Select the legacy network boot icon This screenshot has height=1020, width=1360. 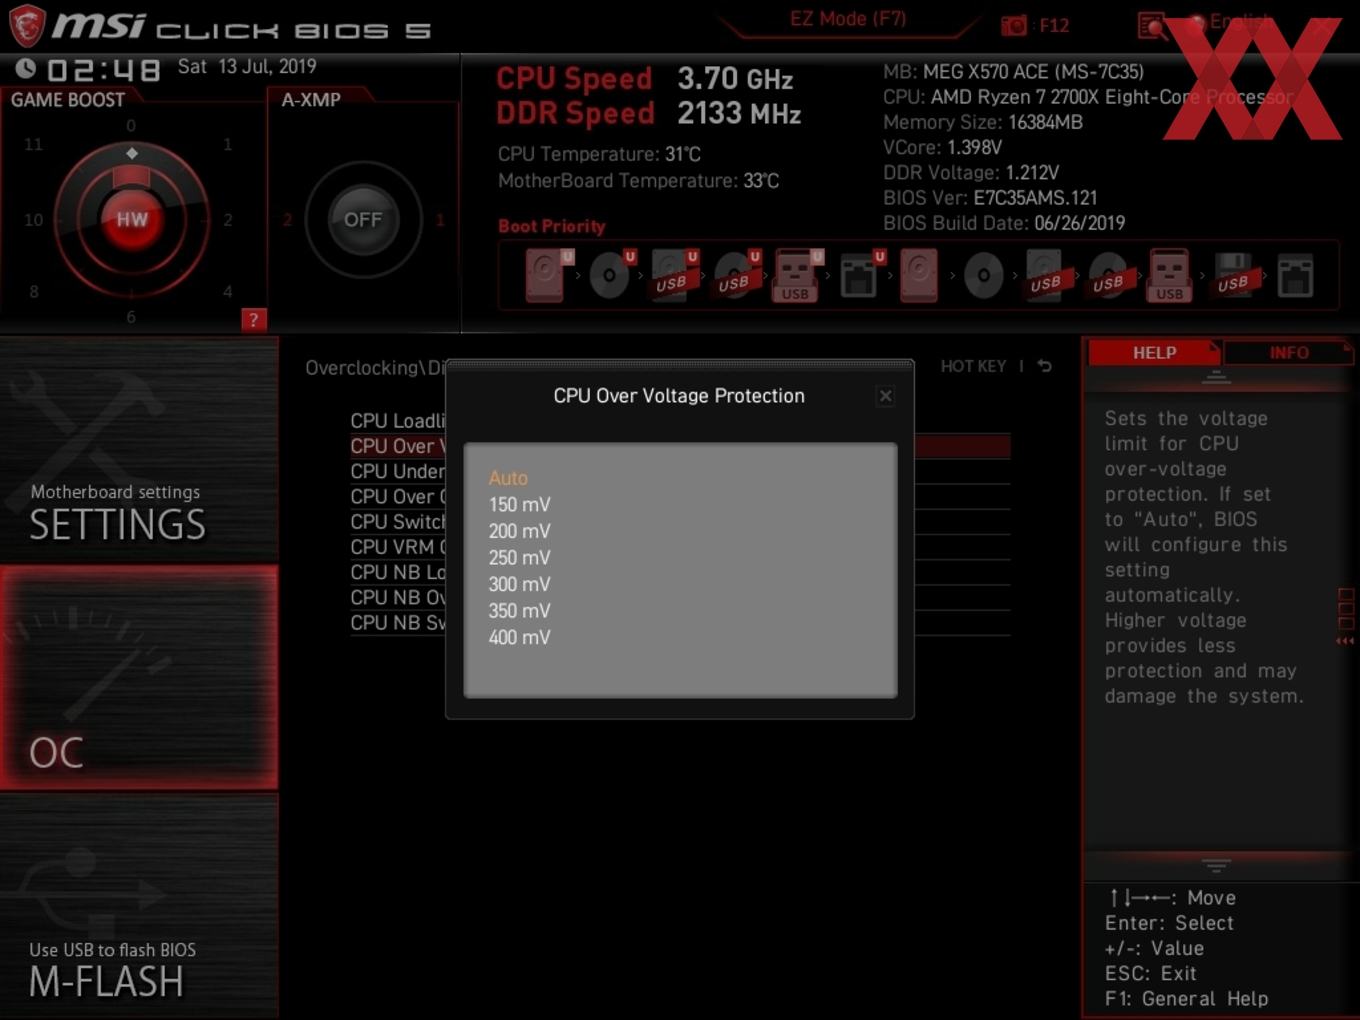click(1295, 276)
